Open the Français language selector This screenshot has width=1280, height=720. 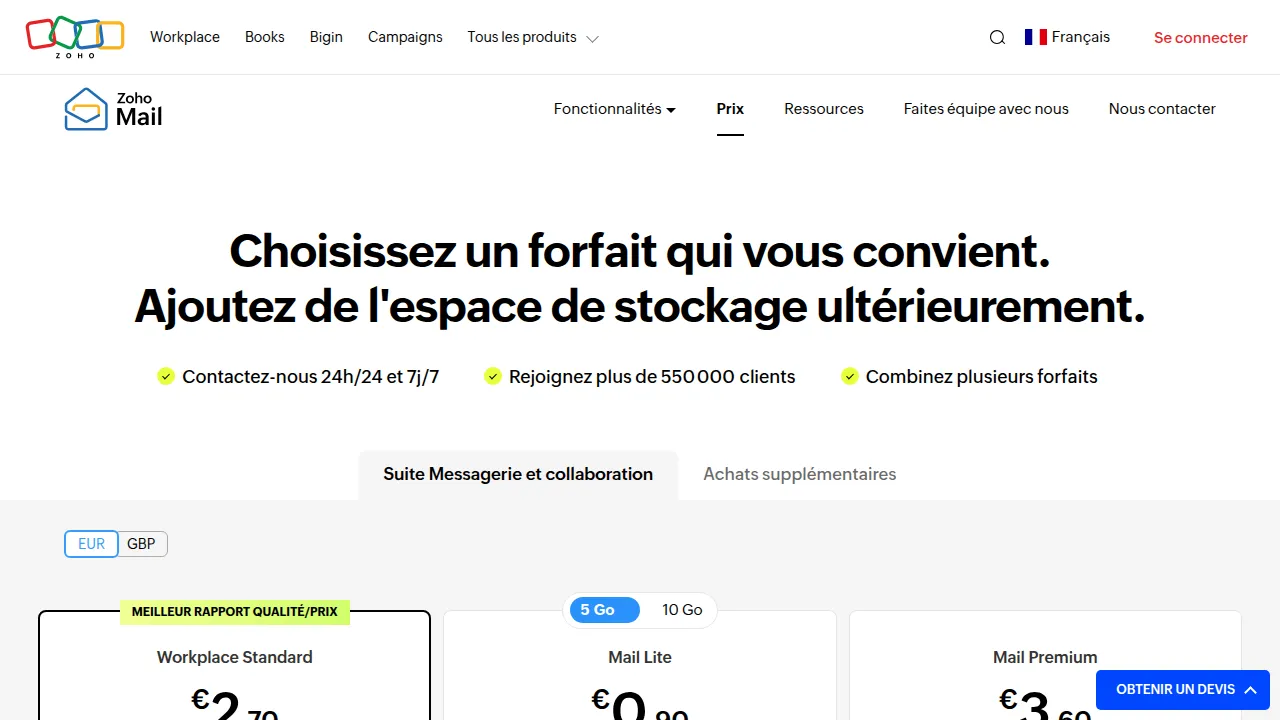(1067, 37)
